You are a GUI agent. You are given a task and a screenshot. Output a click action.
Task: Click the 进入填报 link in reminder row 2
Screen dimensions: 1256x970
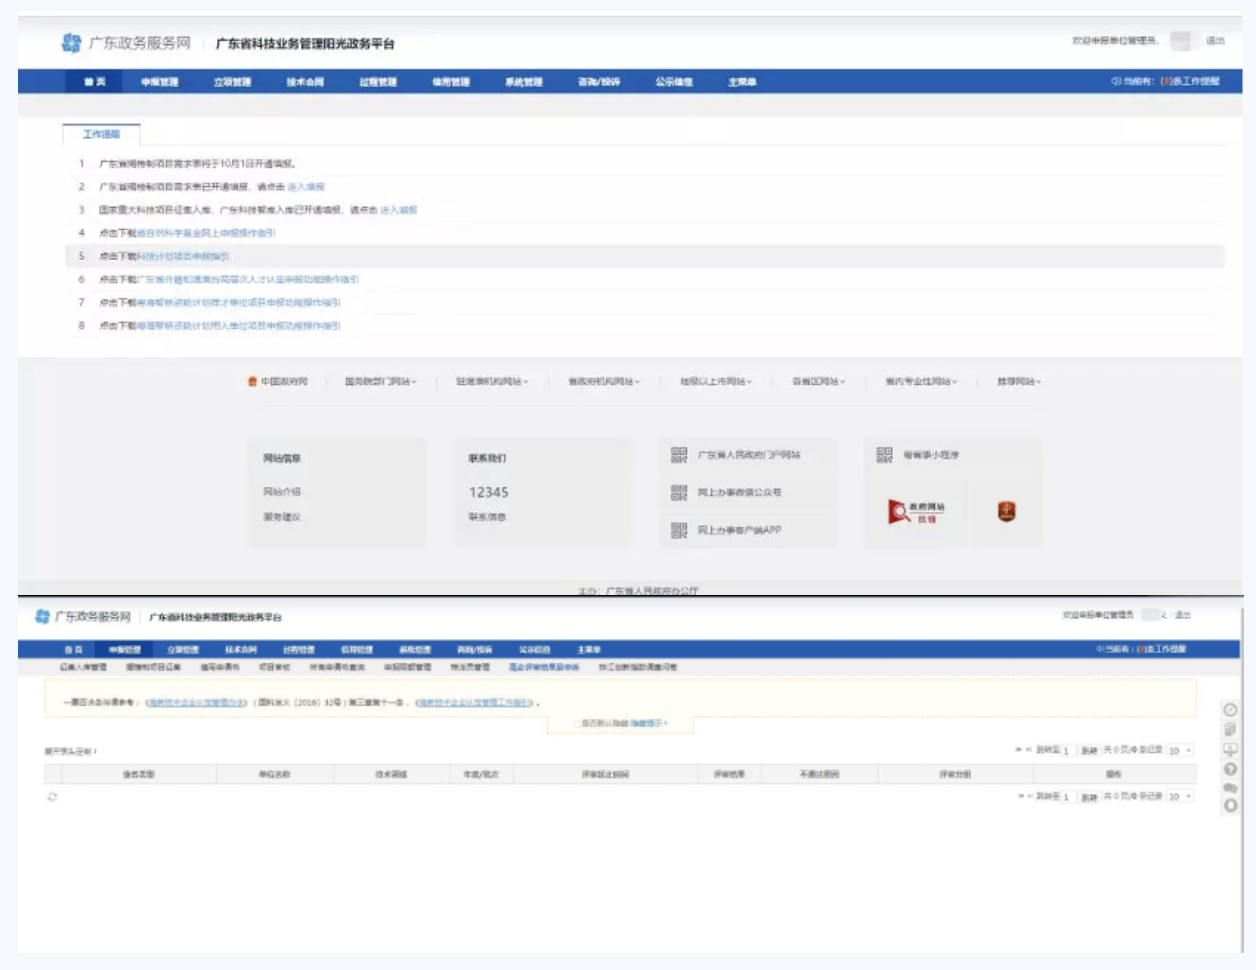click(306, 187)
